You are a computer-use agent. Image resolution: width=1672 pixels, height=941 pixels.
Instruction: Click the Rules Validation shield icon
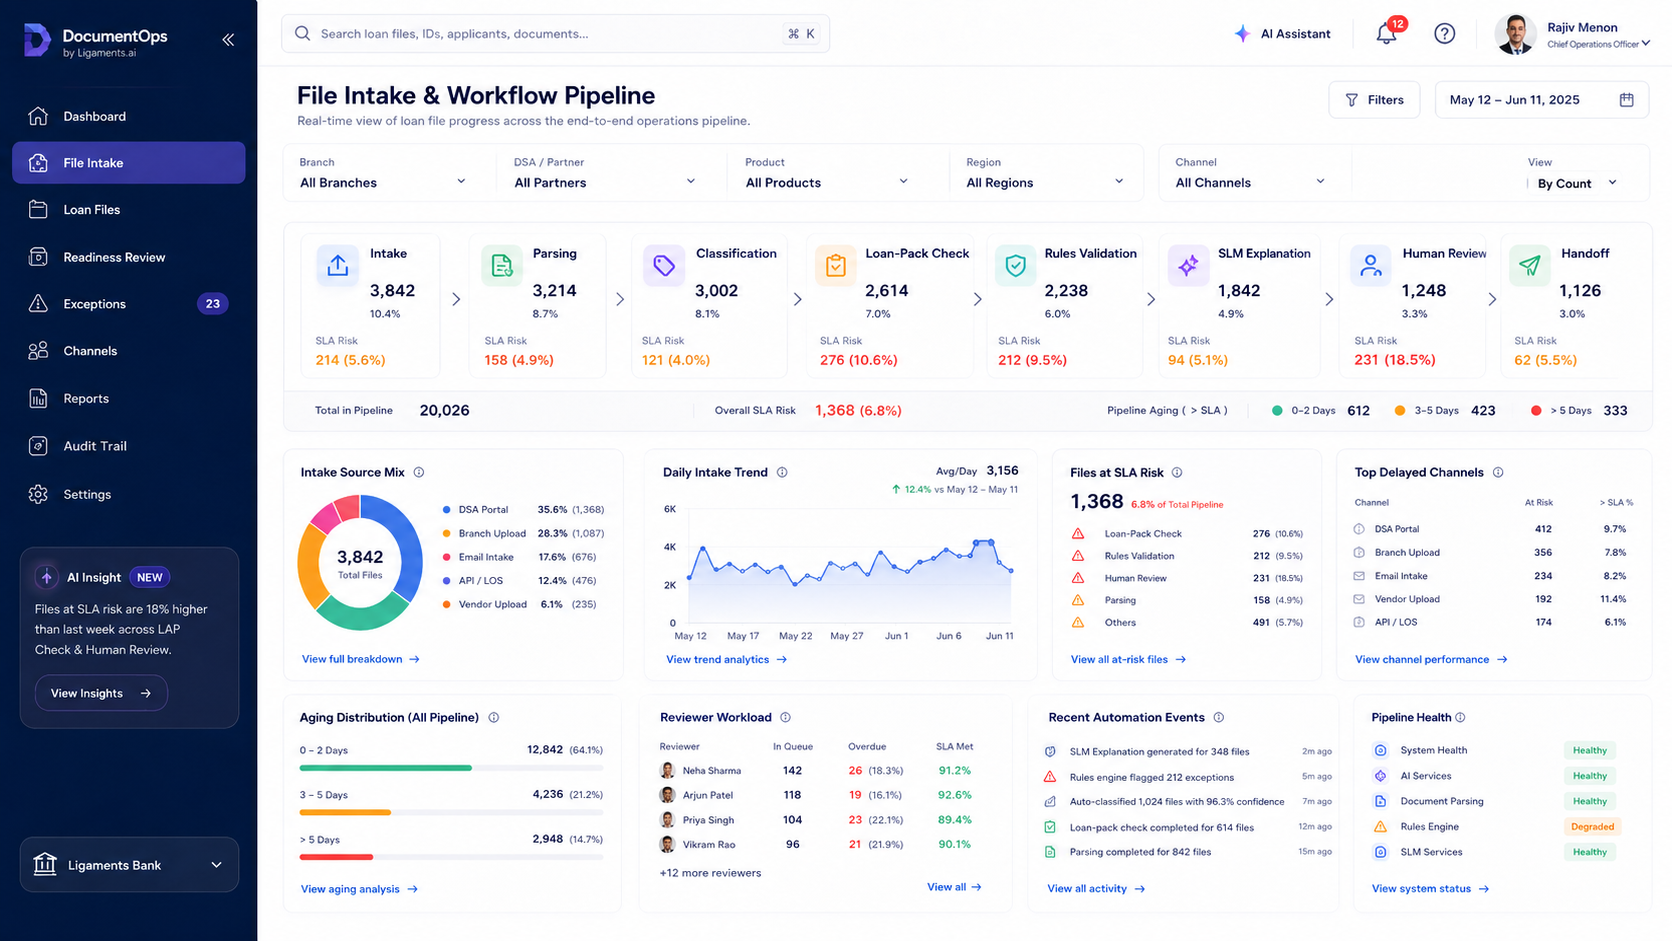[1015, 266]
